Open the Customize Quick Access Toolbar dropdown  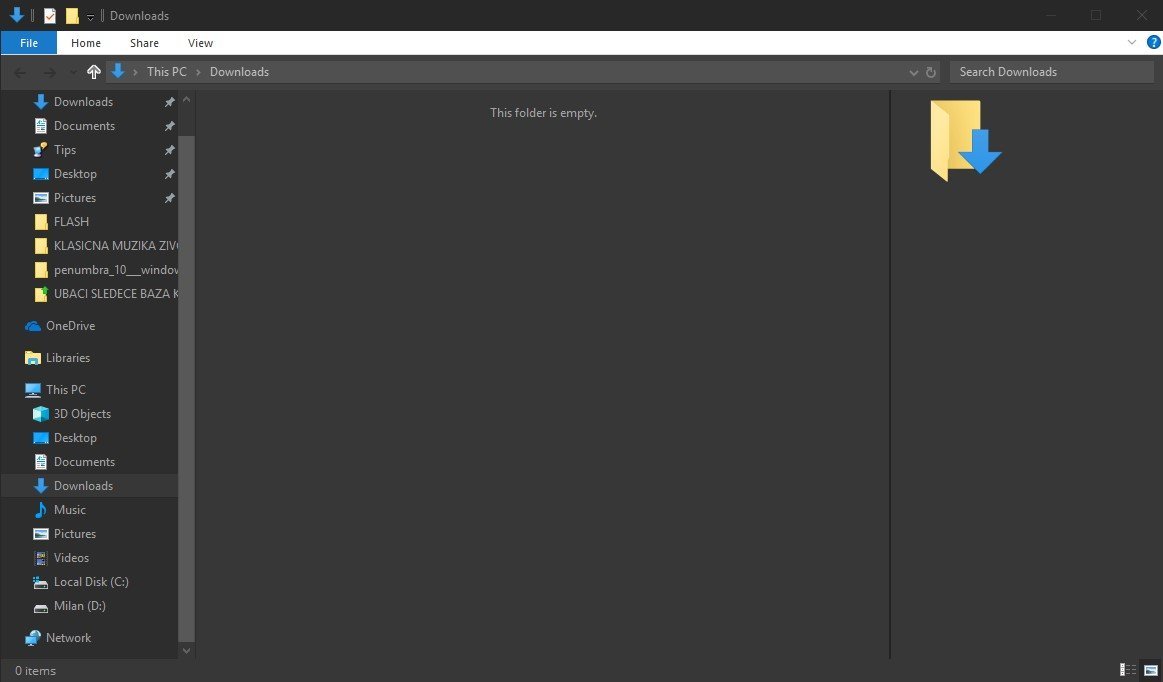[90, 16]
